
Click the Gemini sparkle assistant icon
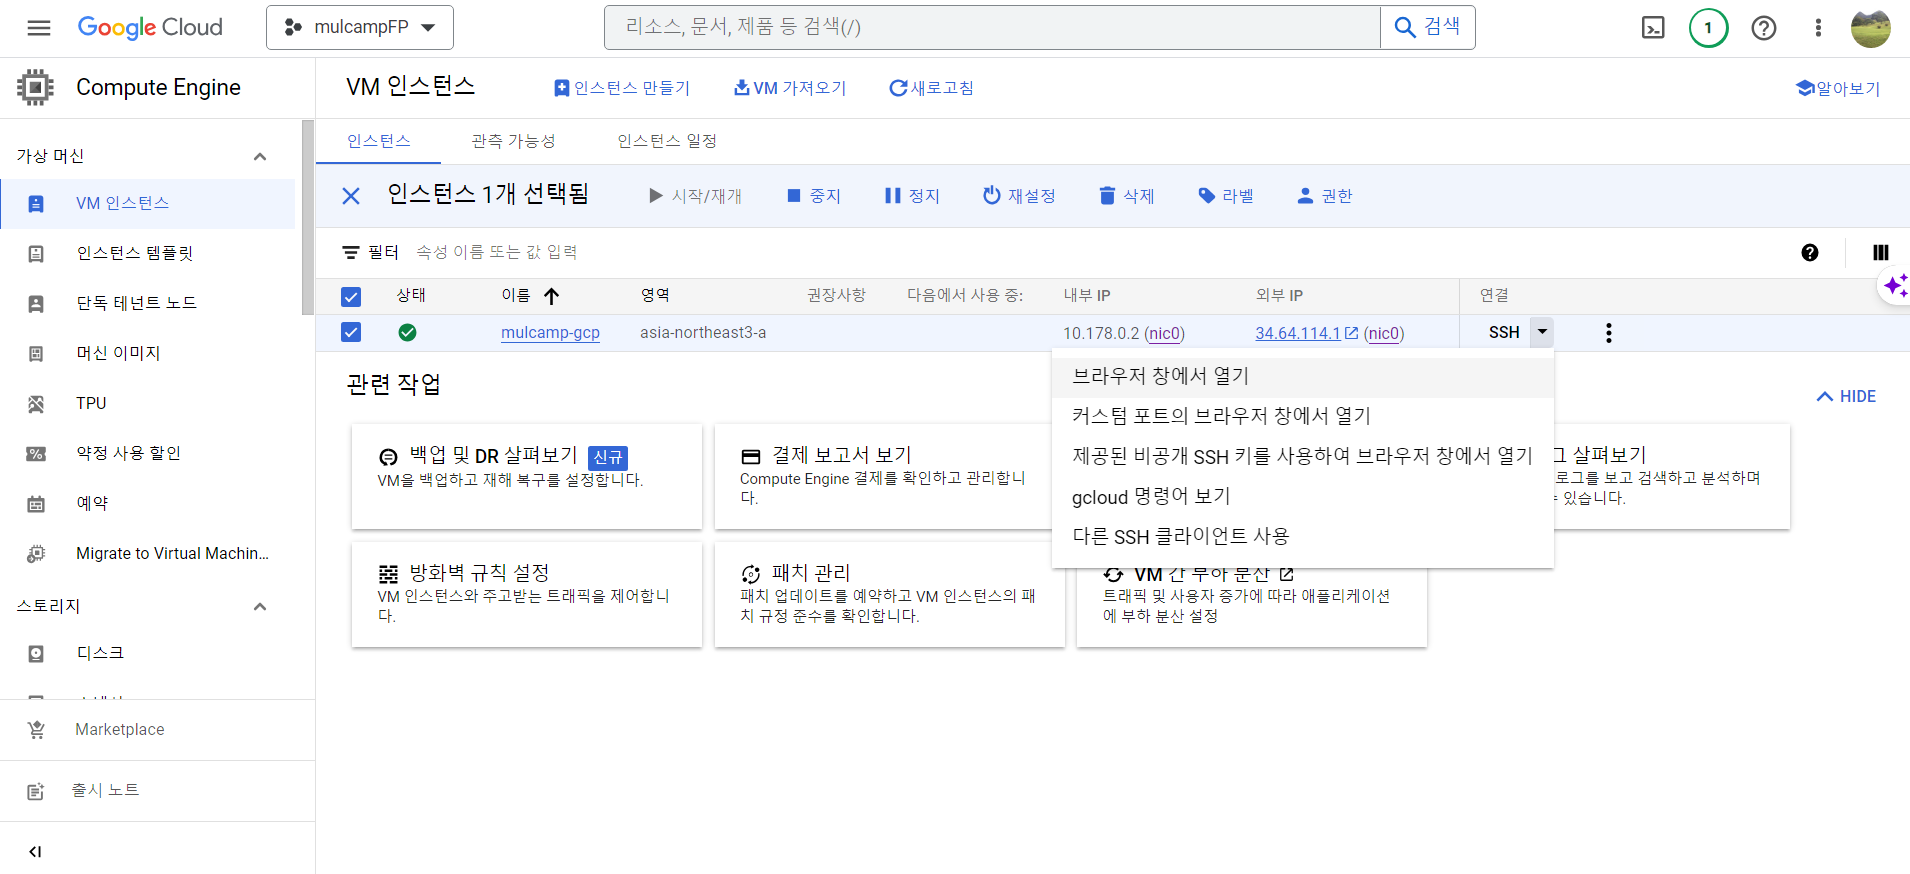[x=1895, y=286]
